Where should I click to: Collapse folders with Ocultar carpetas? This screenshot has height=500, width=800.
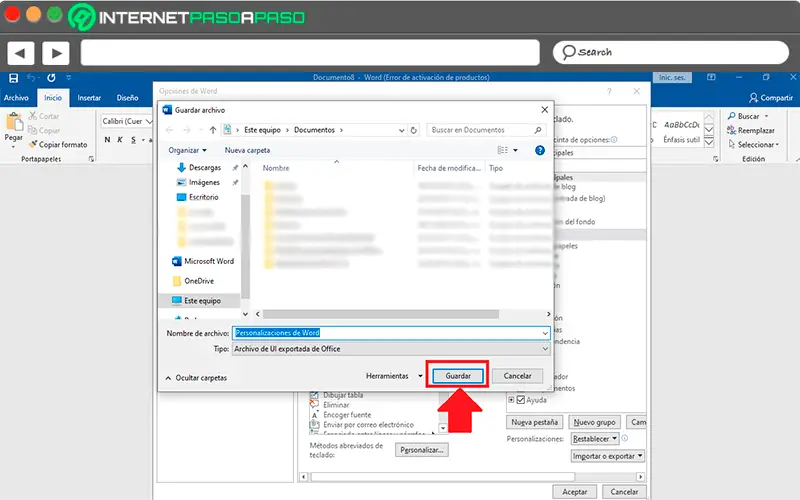[x=196, y=378]
